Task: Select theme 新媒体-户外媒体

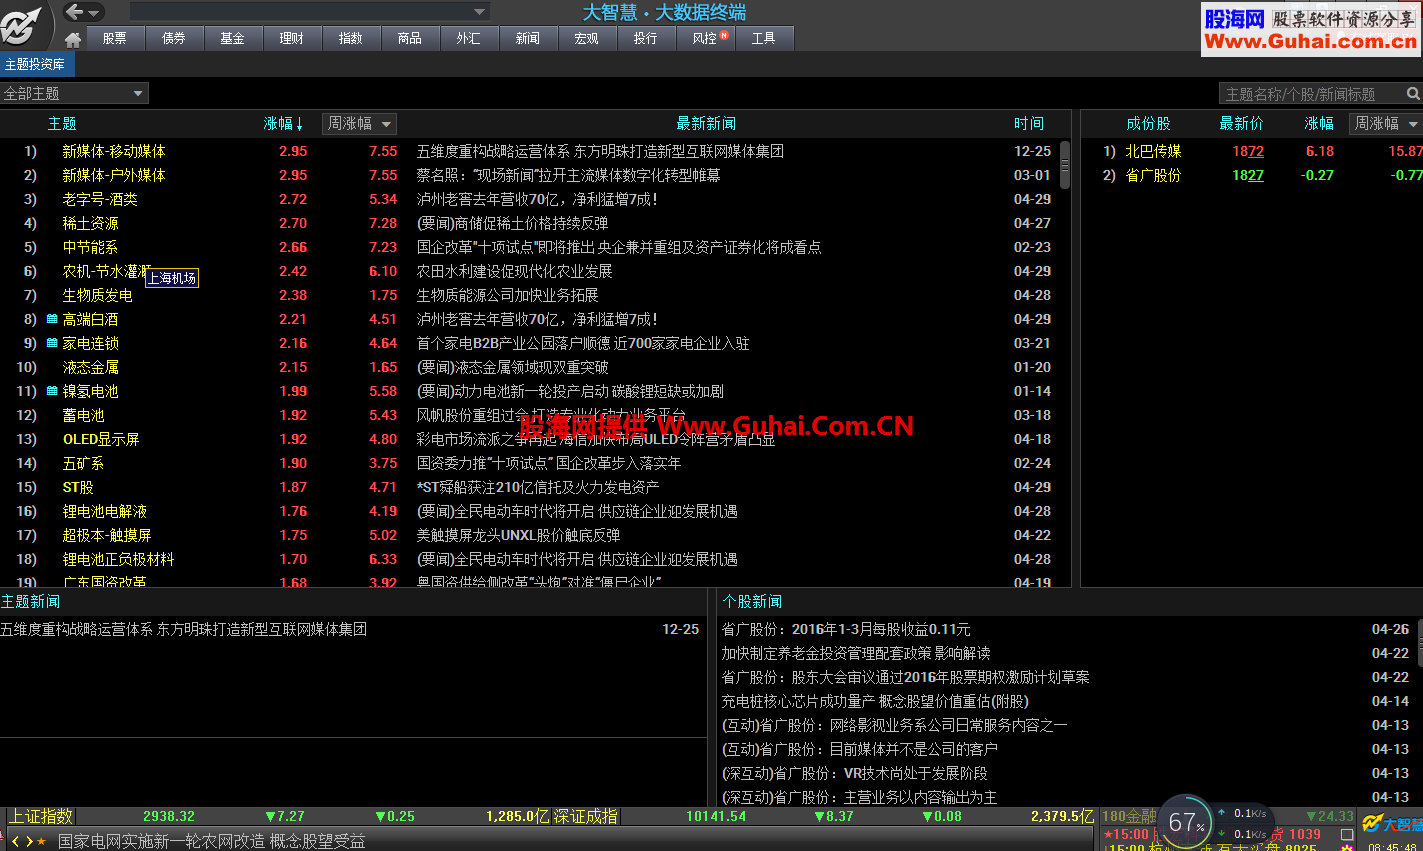Action: click(114, 175)
